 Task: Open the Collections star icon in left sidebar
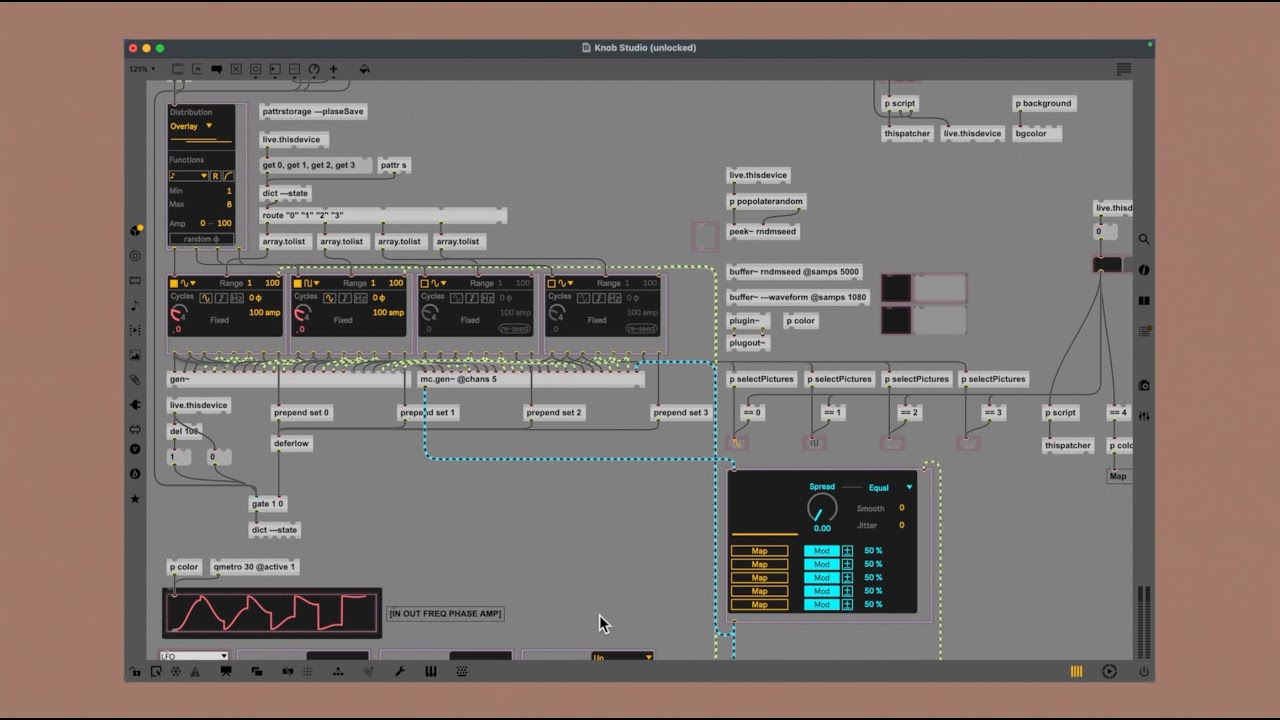pyautogui.click(x=136, y=499)
